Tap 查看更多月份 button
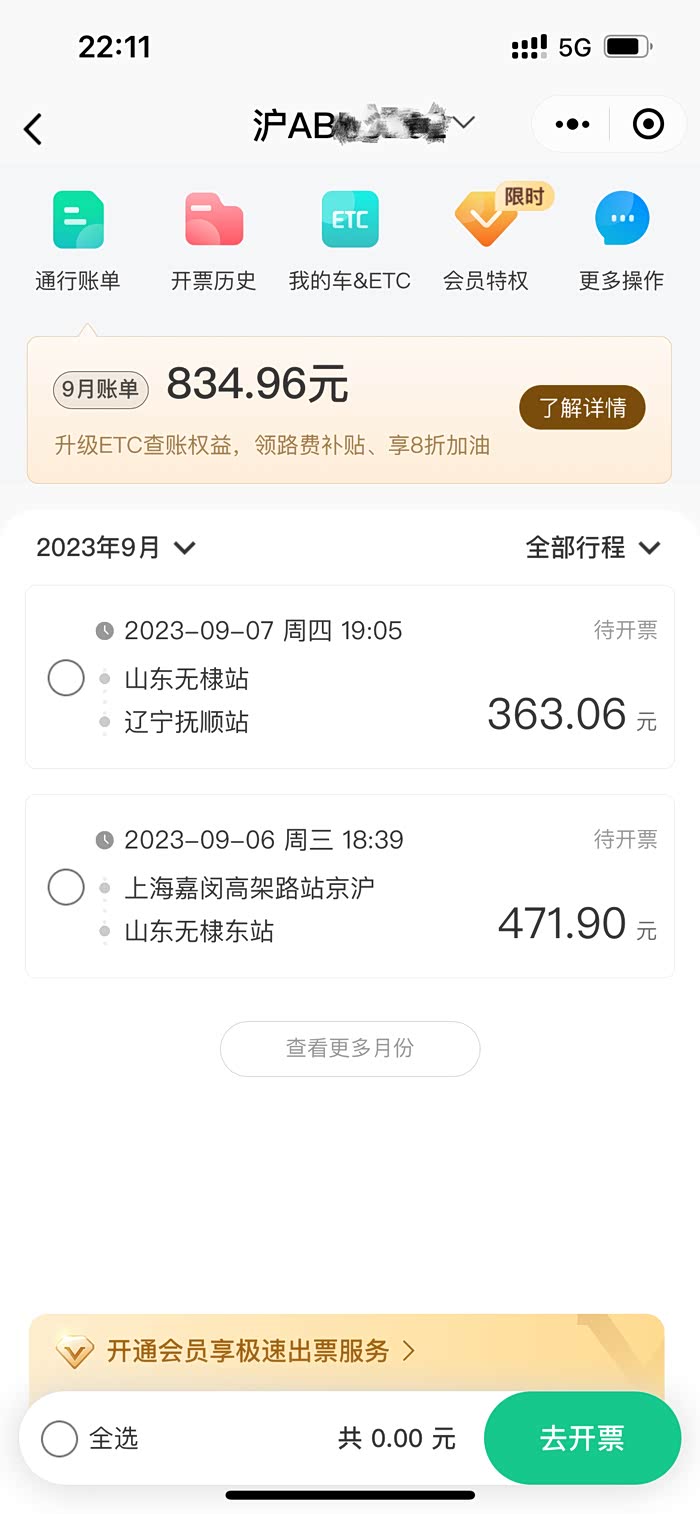 pyautogui.click(x=350, y=1048)
